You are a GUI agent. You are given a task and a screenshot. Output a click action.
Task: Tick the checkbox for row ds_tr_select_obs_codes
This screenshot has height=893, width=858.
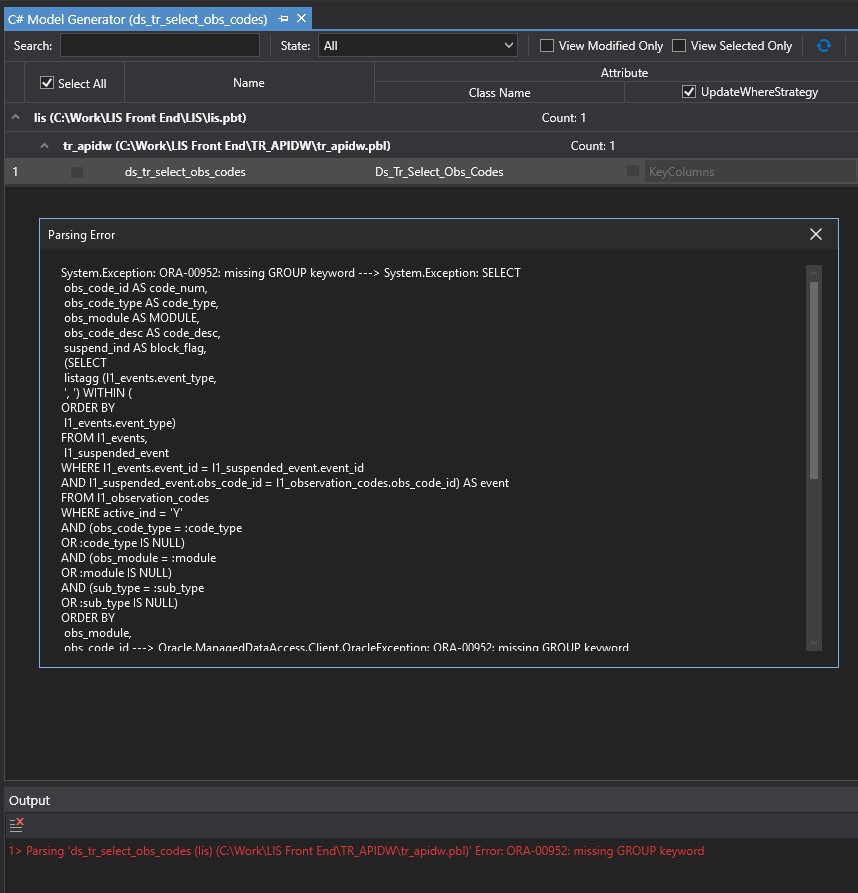(x=77, y=172)
